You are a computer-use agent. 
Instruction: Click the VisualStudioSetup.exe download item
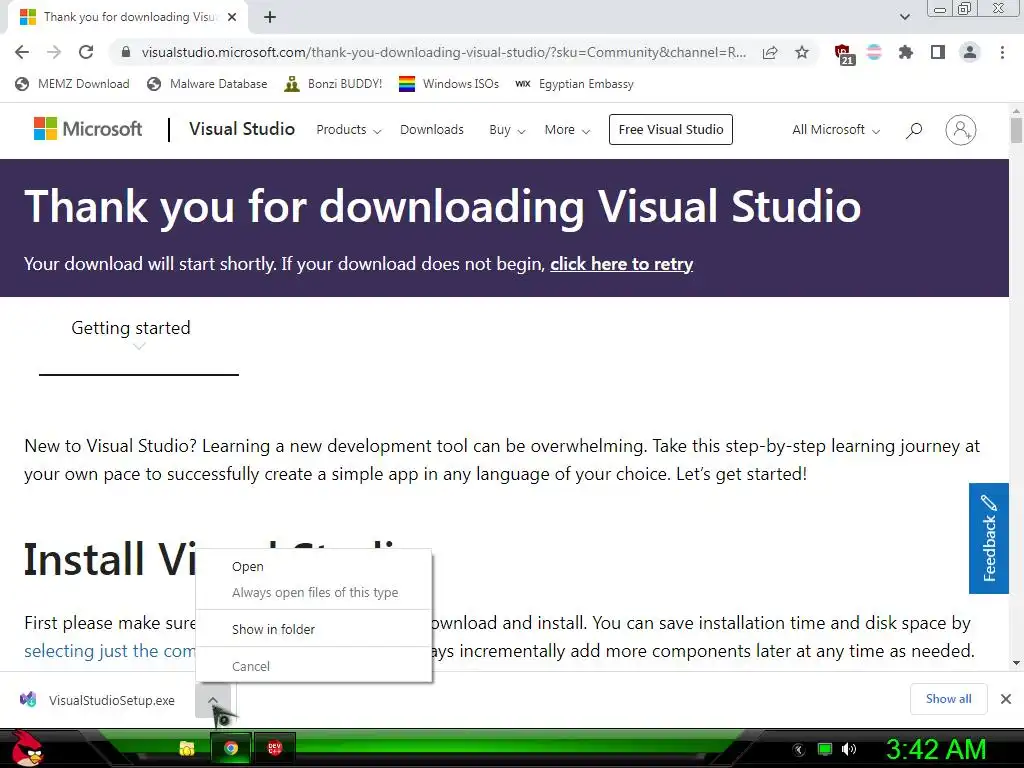(x=98, y=700)
